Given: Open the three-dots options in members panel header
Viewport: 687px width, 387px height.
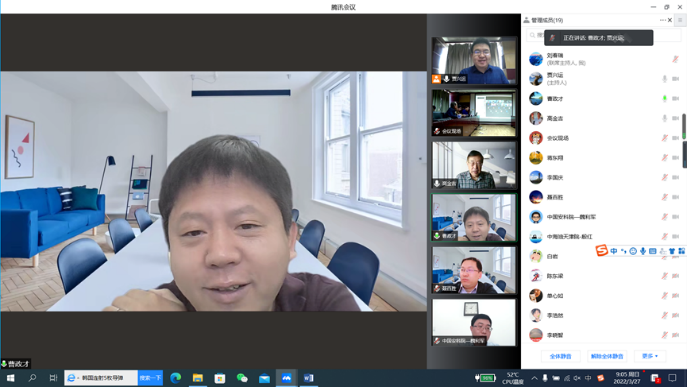Looking at the screenshot, I should [662, 20].
